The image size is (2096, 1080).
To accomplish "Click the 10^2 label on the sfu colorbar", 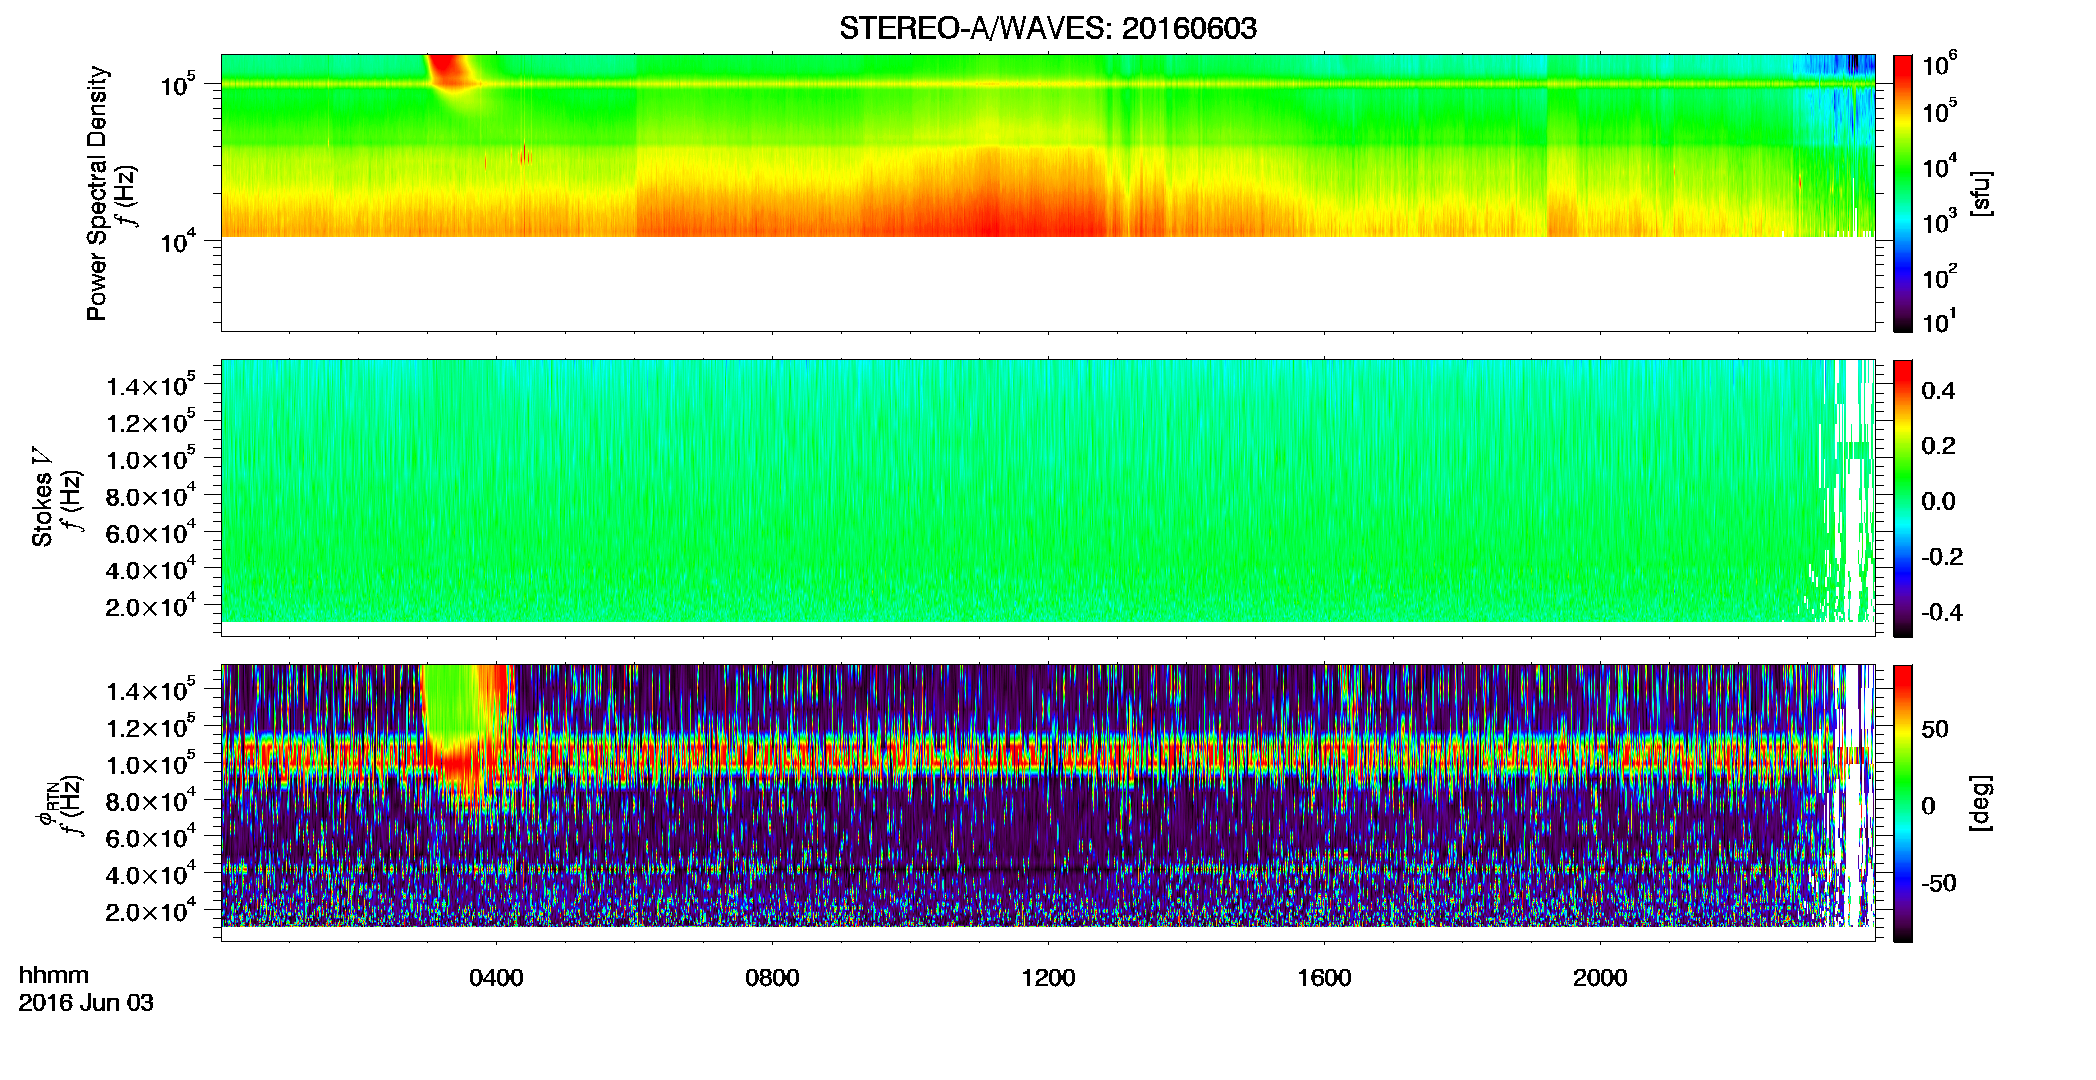I will [x=1939, y=277].
